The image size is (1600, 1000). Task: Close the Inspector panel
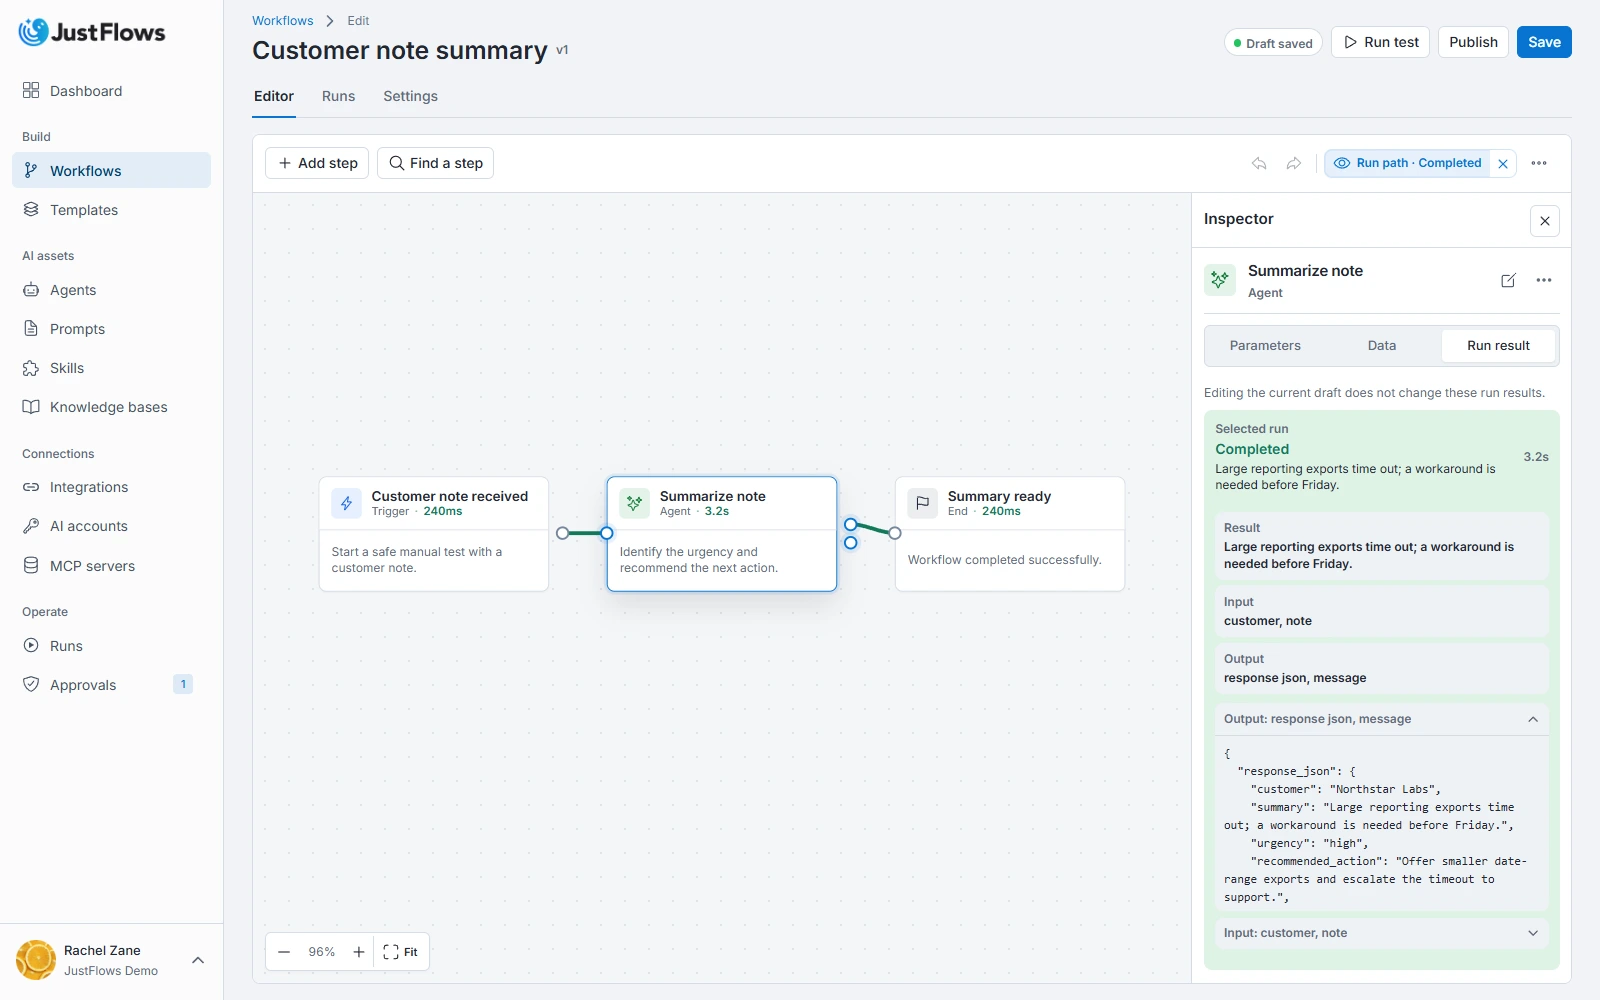tap(1545, 221)
